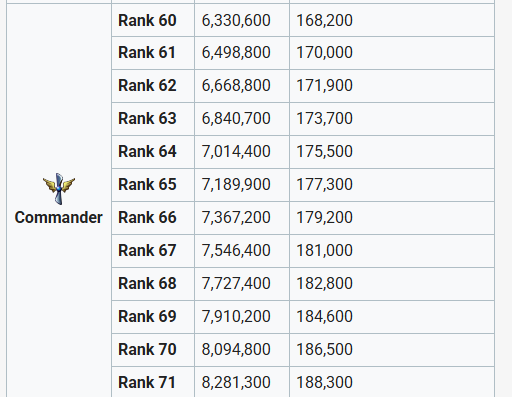Click the 188,300 value cell
This screenshot has width=512, height=397.
[x=392, y=382]
